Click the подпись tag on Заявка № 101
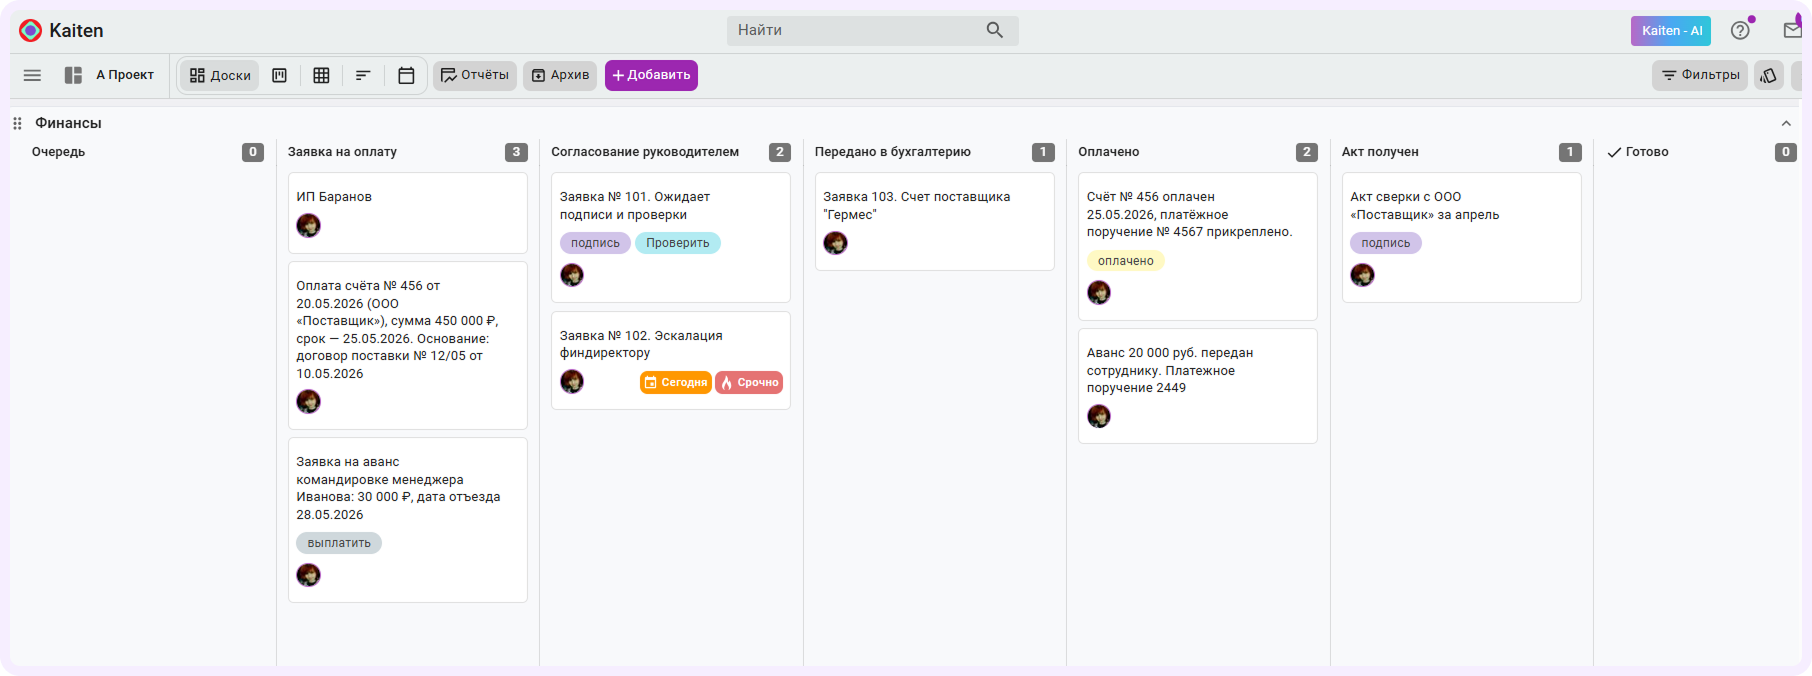Image resolution: width=1812 pixels, height=676 pixels. pos(595,243)
